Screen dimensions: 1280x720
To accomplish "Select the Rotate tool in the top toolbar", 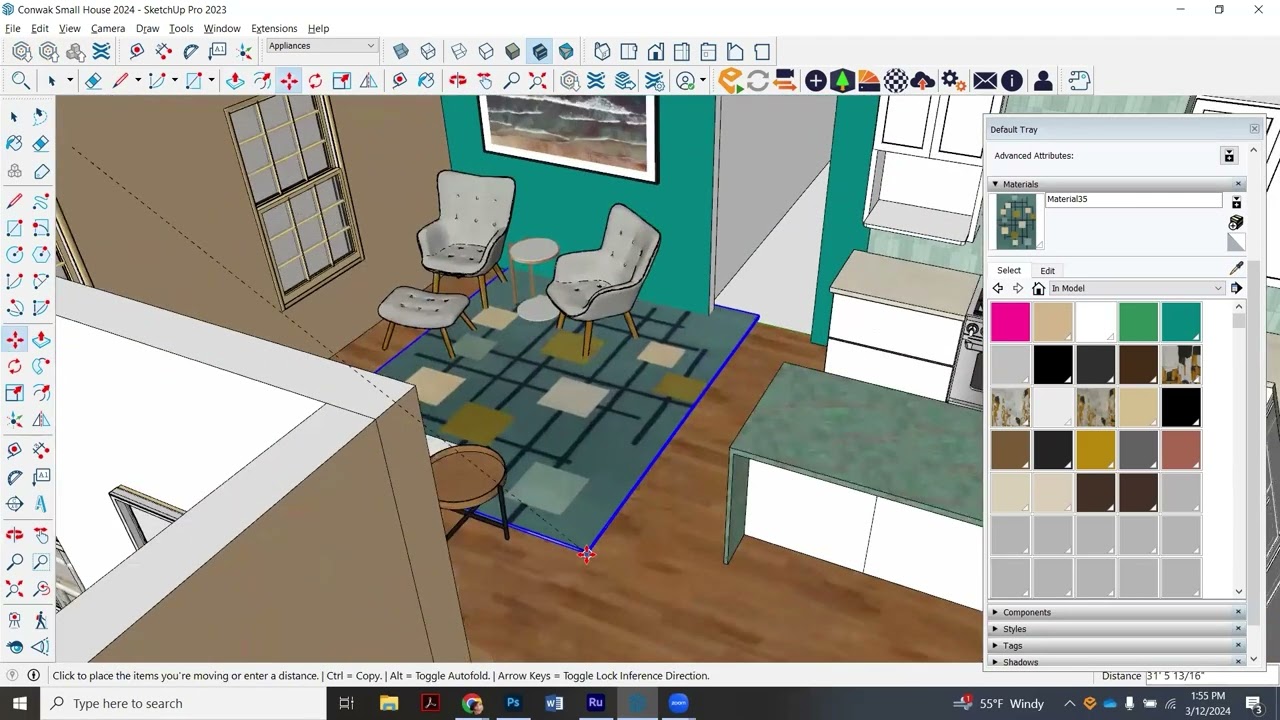I will (315, 81).
